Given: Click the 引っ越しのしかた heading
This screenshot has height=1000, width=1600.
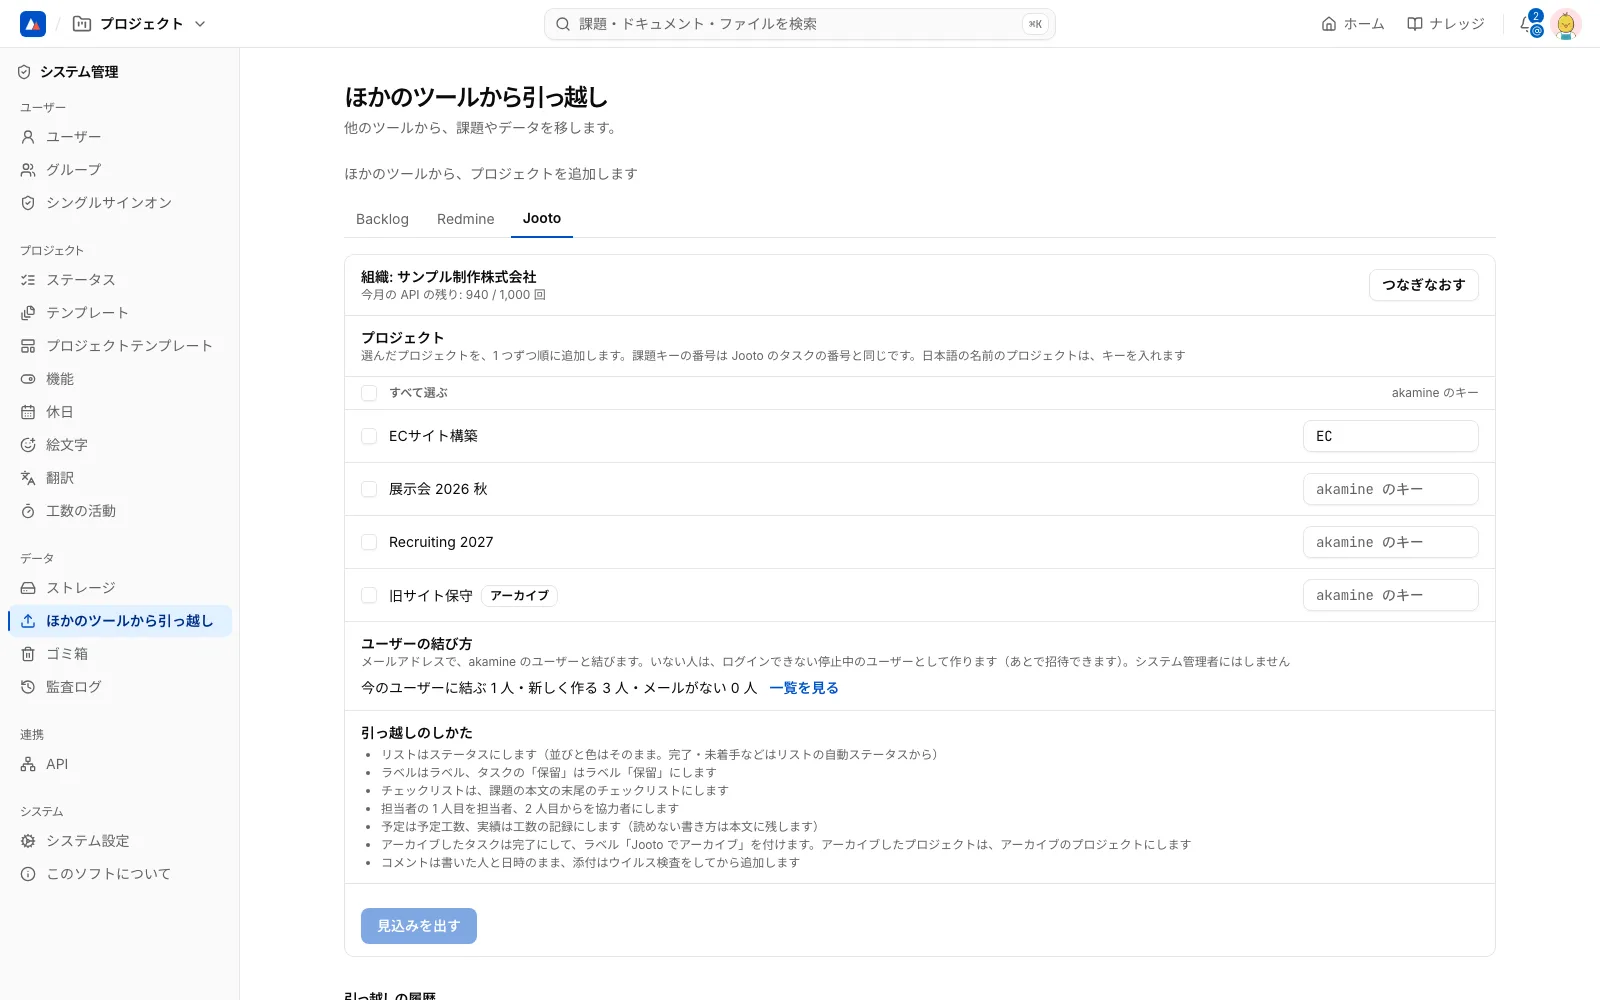Looking at the screenshot, I should click(x=416, y=733).
